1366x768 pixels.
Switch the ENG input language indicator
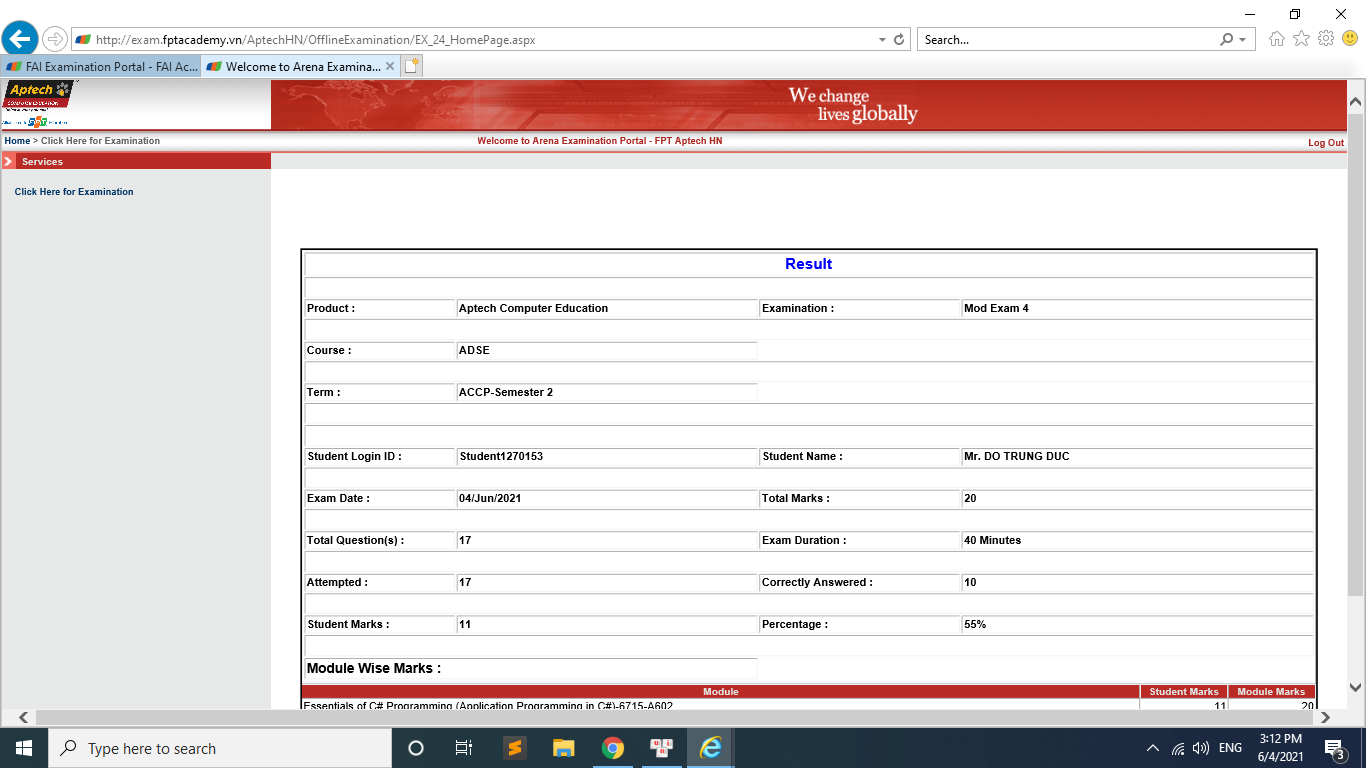(x=1231, y=748)
